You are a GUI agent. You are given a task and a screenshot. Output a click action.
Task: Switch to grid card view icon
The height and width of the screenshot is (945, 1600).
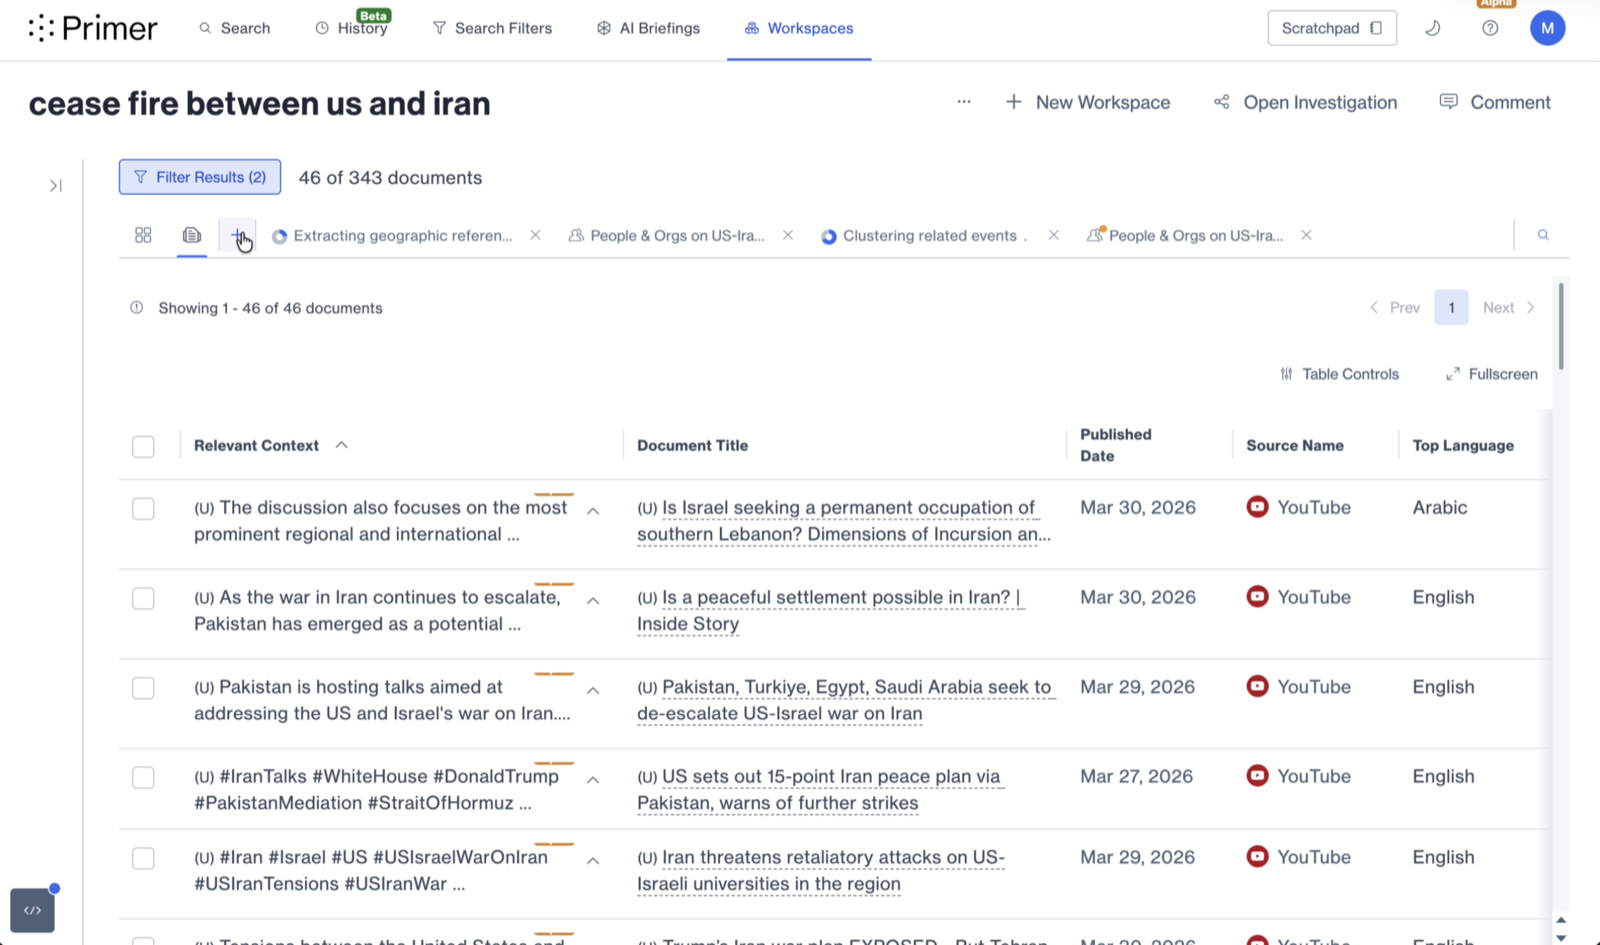coord(143,235)
